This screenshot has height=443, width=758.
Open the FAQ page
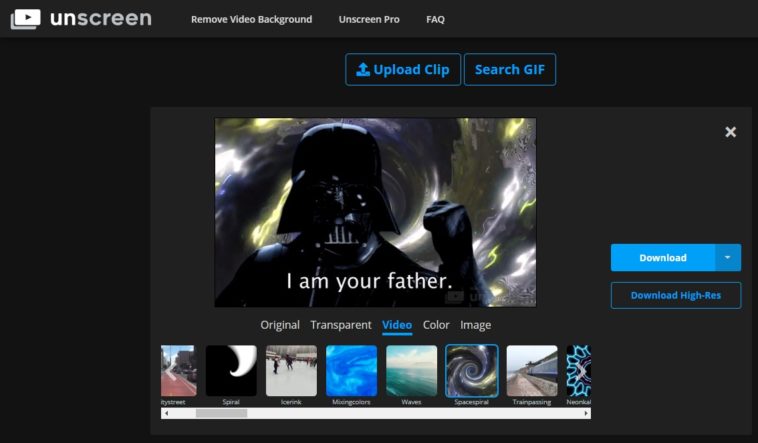click(x=435, y=19)
